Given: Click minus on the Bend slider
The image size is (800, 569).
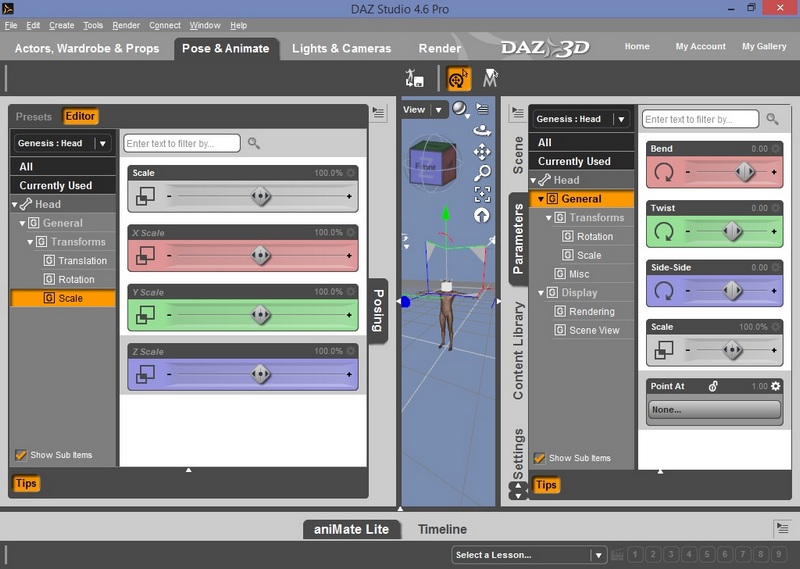Looking at the screenshot, I should click(688, 172).
